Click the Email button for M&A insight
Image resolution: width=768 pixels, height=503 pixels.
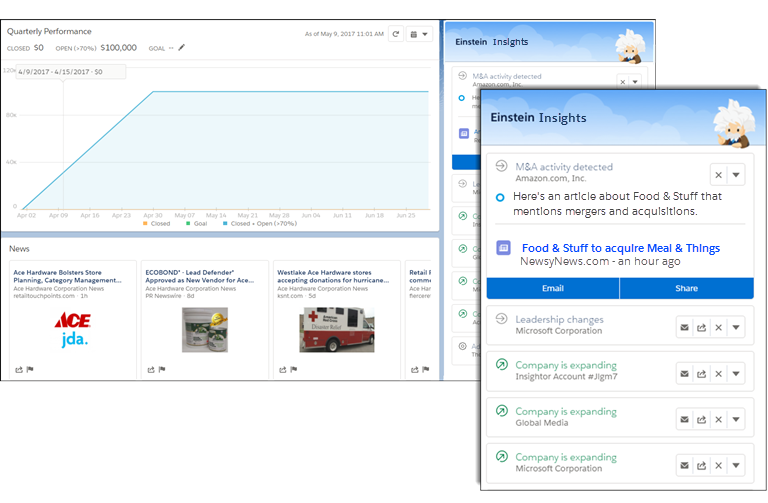click(553, 288)
